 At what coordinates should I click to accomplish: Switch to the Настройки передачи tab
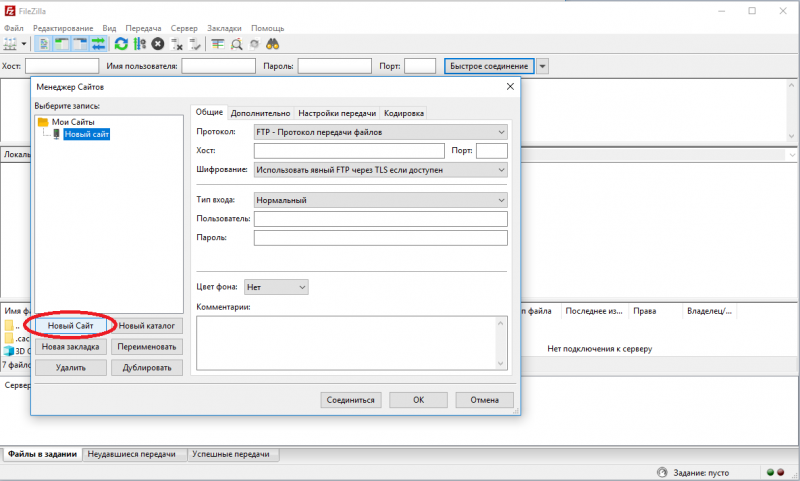[337, 113]
